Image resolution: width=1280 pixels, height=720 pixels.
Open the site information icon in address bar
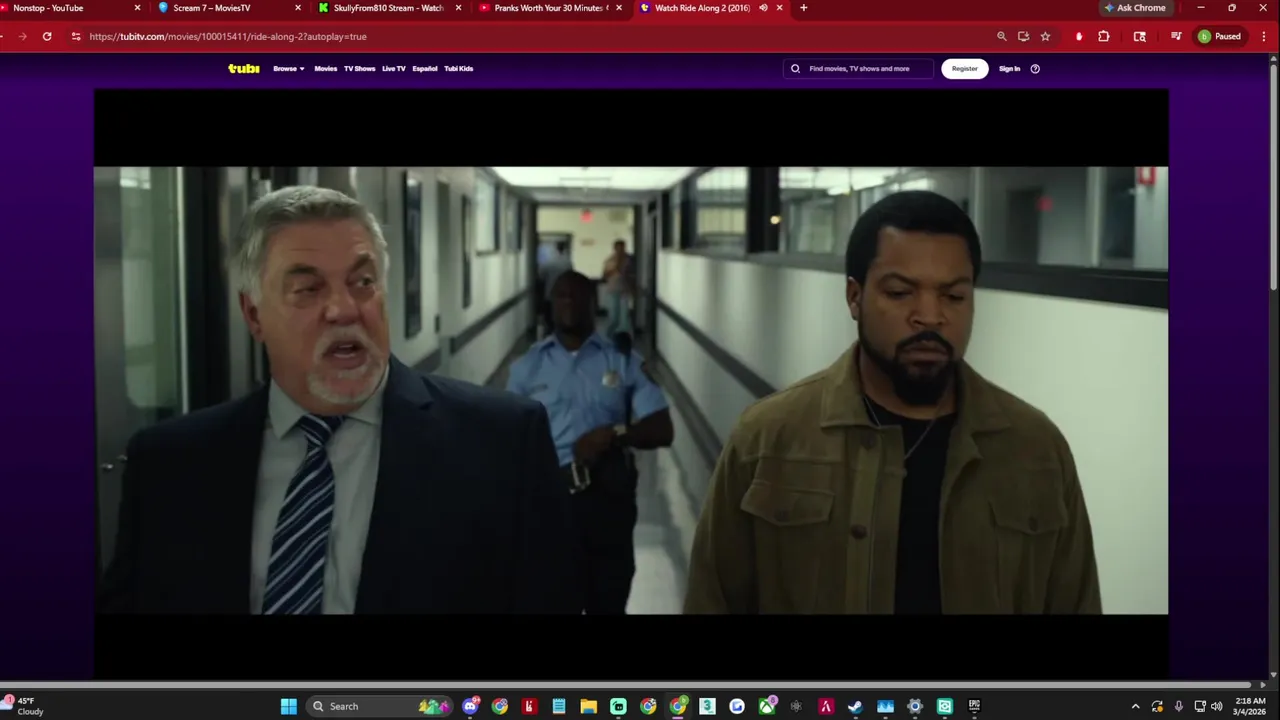pos(75,36)
